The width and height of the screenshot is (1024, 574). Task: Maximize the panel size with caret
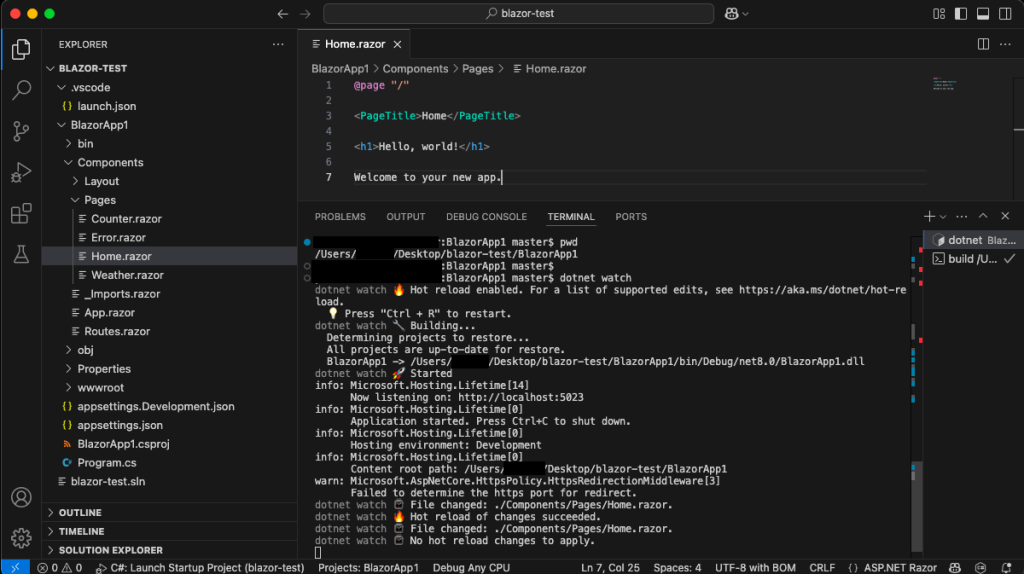[983, 216]
